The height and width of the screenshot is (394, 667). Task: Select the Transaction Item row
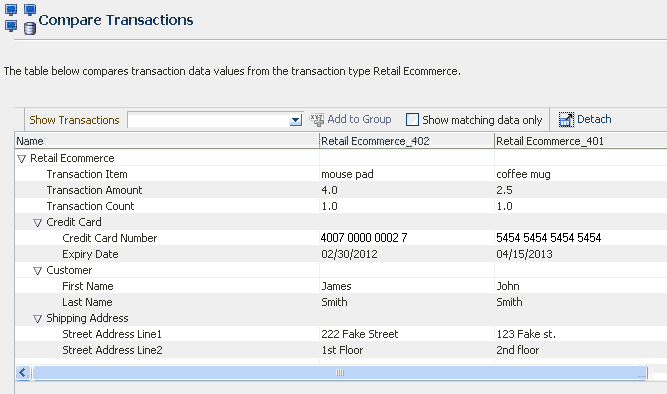[x=341, y=174]
